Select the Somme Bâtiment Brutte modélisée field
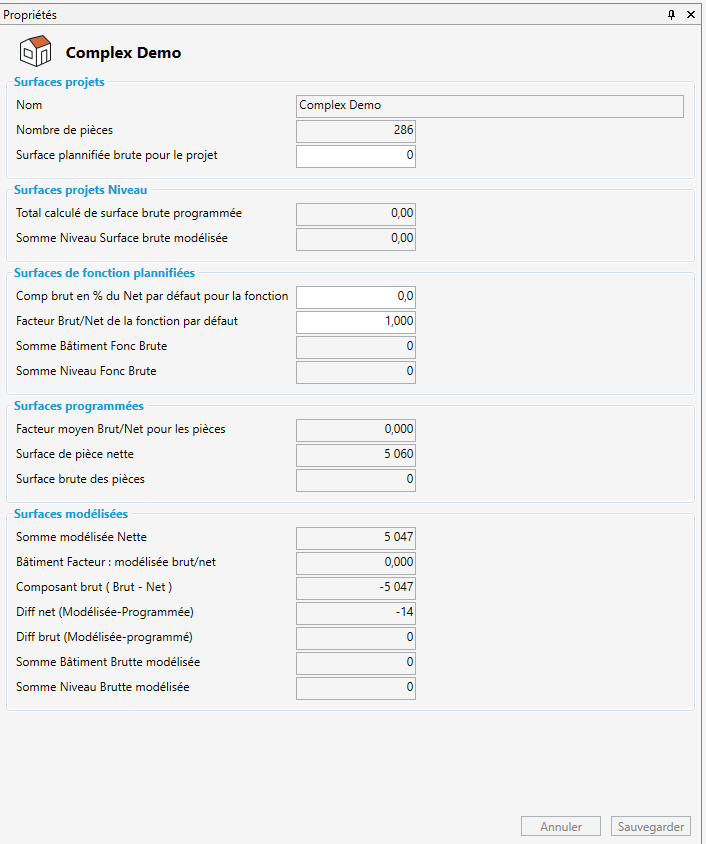706x844 pixels. click(356, 663)
